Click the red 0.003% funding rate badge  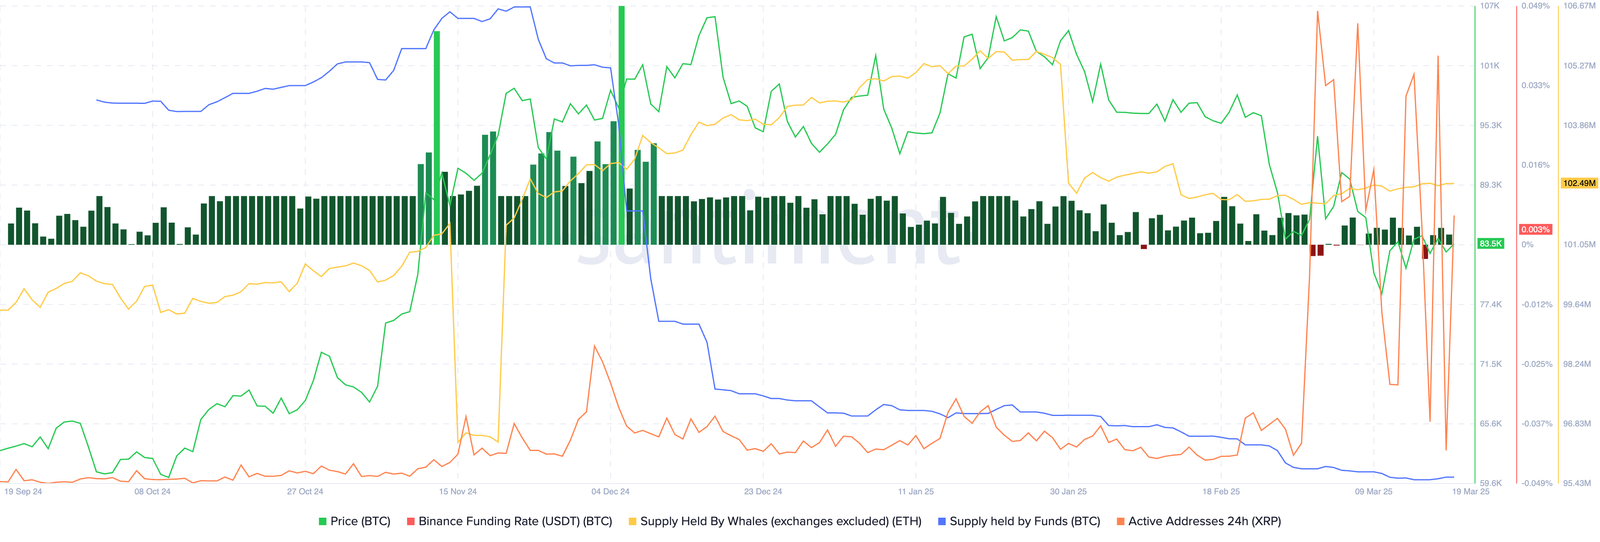click(1535, 230)
